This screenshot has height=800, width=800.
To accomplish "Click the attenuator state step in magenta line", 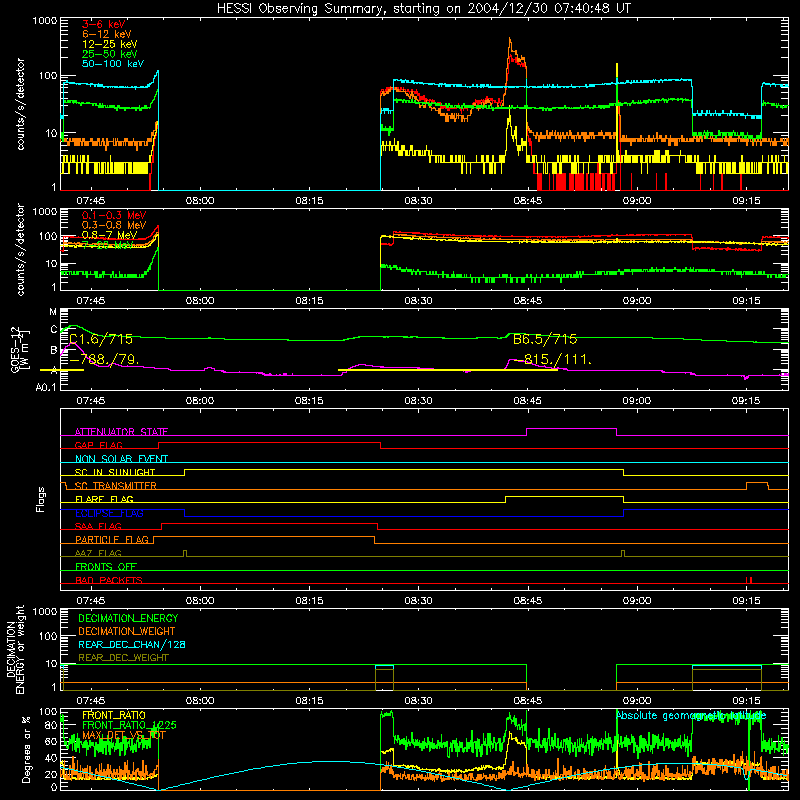I will [x=571, y=429].
